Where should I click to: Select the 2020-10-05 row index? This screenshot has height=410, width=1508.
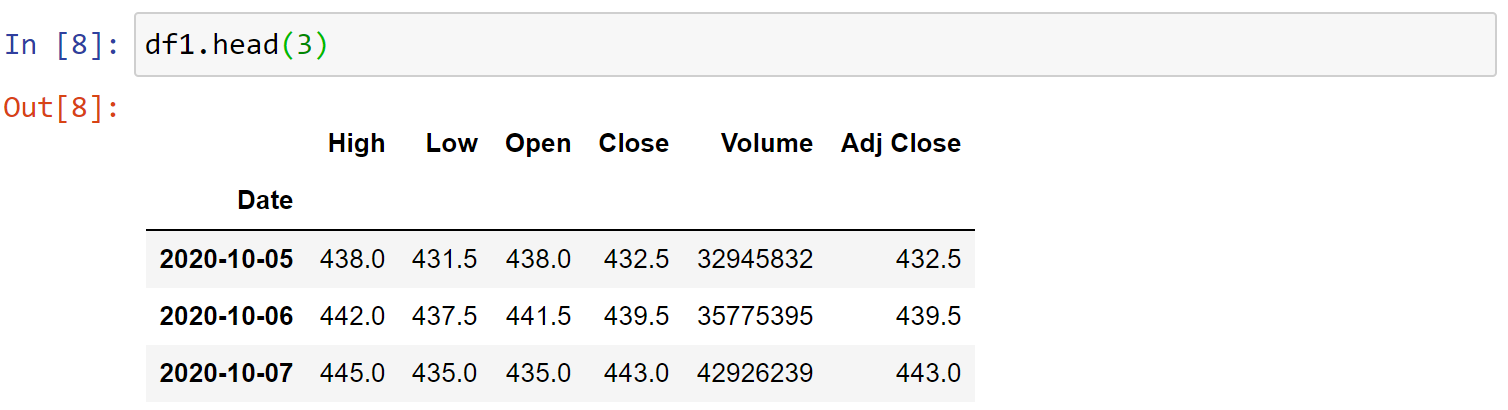(x=226, y=260)
